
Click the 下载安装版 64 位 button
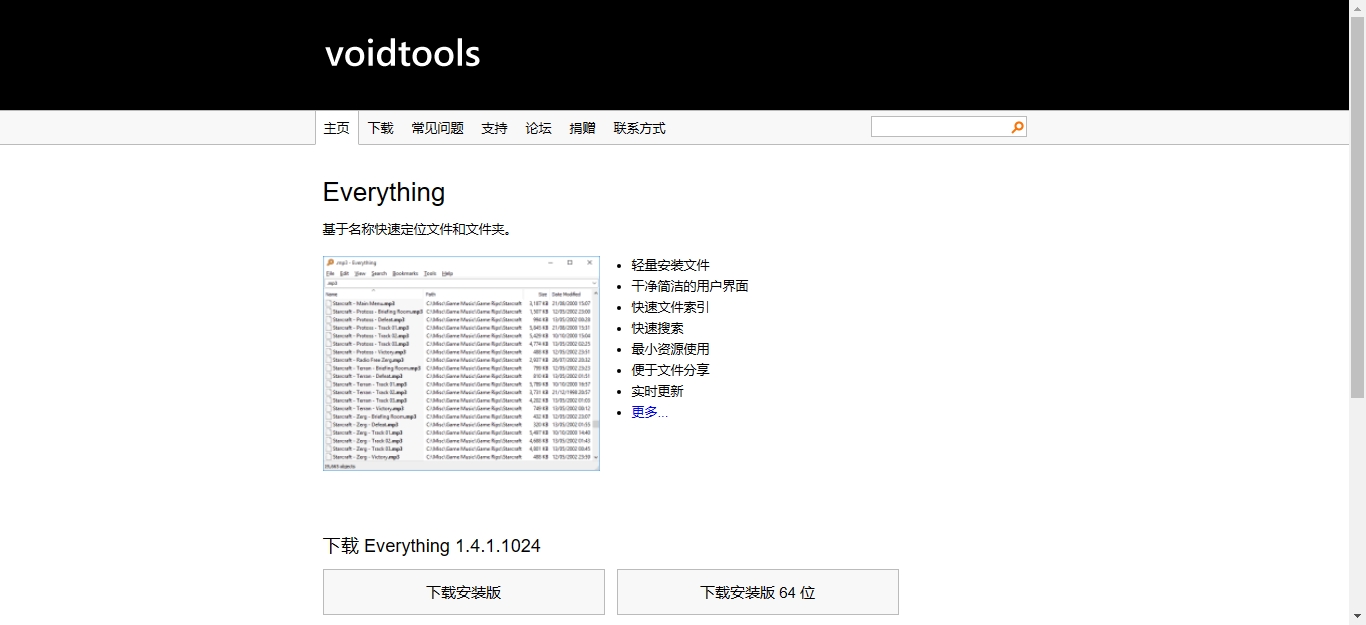(758, 592)
